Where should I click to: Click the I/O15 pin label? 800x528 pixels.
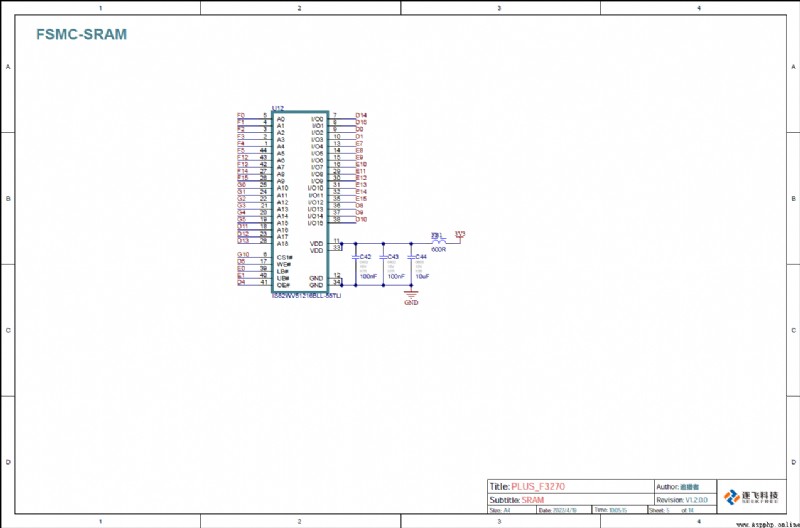point(315,223)
